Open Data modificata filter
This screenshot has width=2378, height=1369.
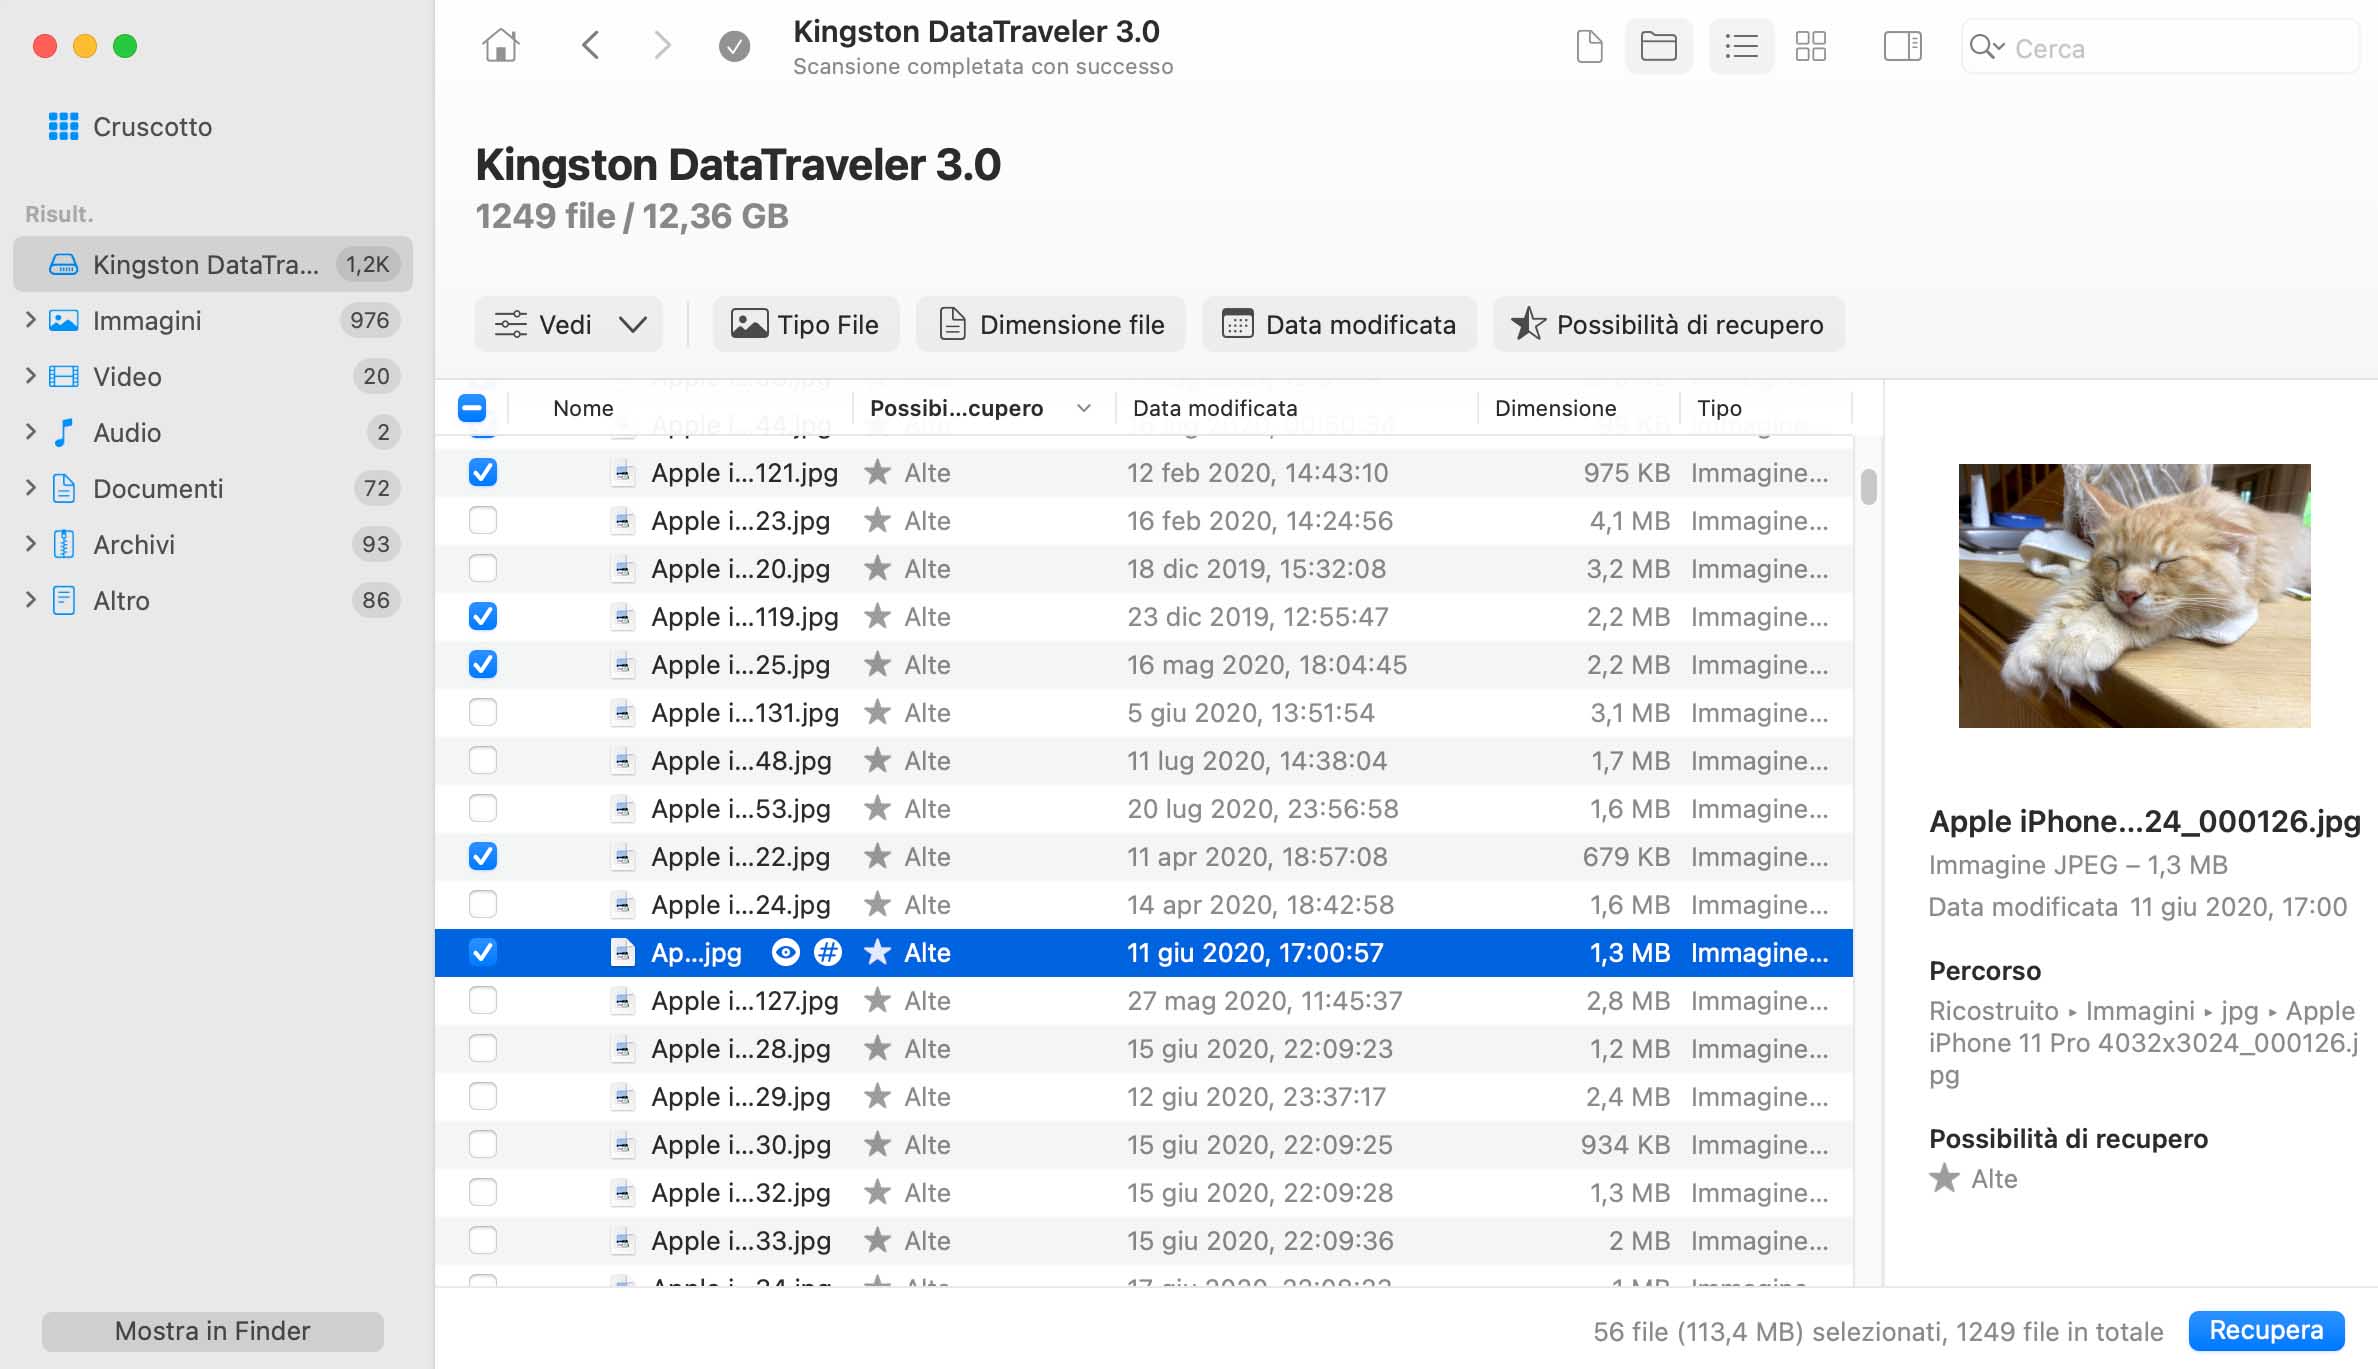point(1339,324)
